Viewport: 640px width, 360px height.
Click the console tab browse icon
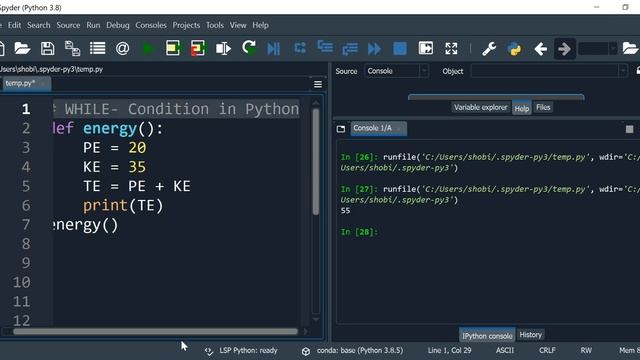pos(341,129)
